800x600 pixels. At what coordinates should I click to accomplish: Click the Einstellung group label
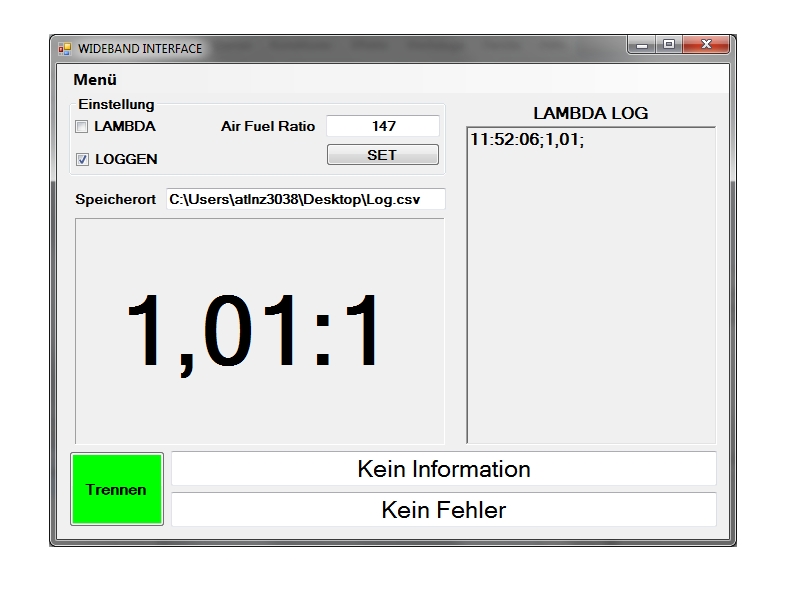coord(115,104)
